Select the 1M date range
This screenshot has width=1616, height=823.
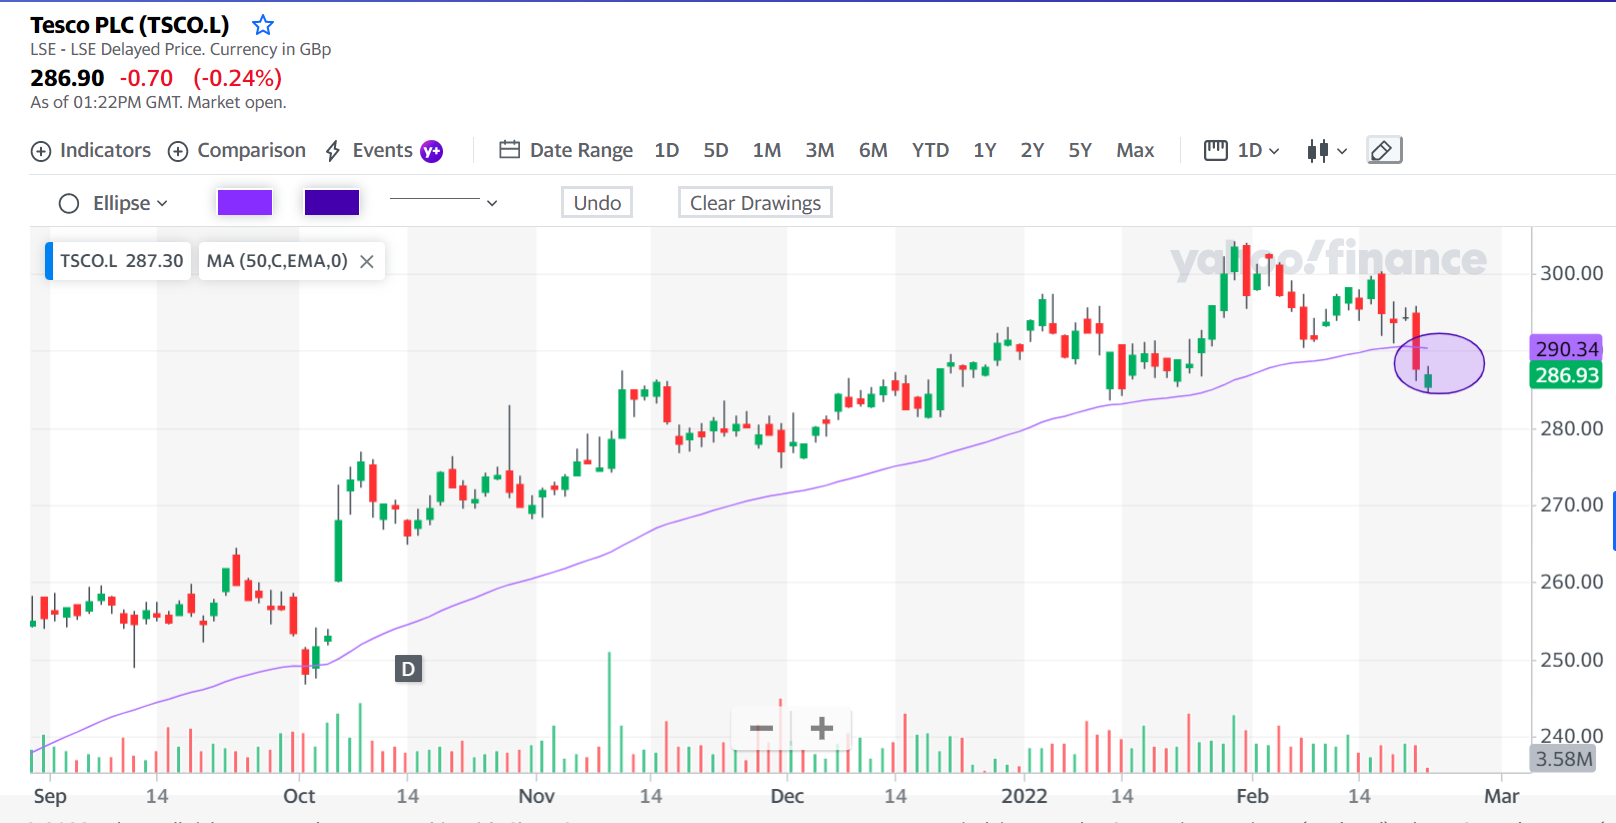point(767,151)
